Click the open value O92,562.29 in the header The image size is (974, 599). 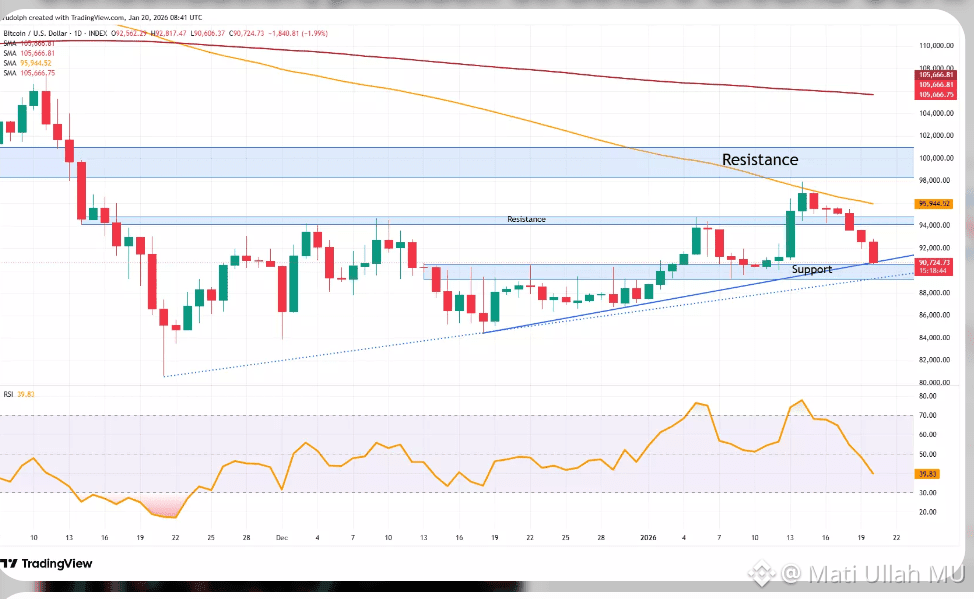[129, 34]
